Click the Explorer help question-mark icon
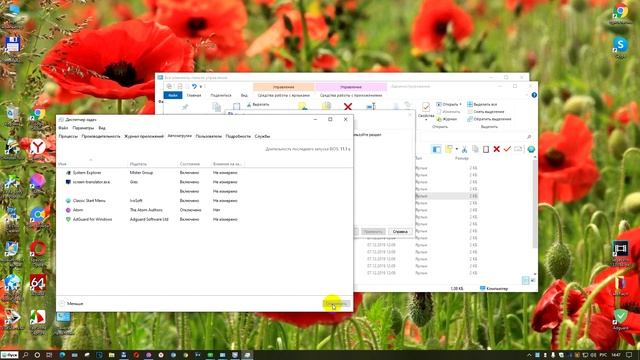This screenshot has width=640, height=360. tap(534, 95)
